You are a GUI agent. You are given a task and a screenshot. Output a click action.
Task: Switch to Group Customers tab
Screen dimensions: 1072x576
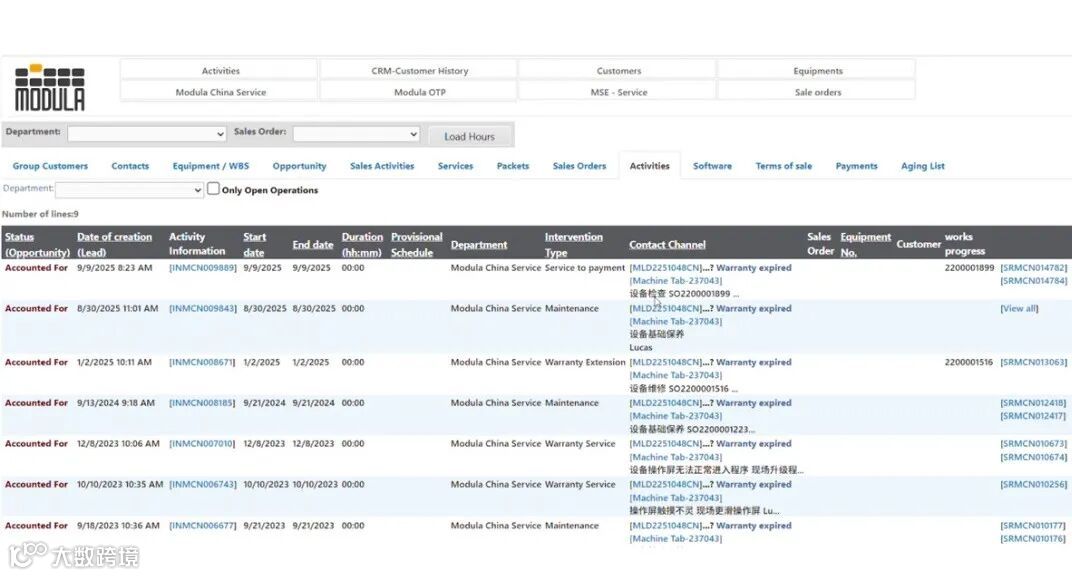point(50,166)
